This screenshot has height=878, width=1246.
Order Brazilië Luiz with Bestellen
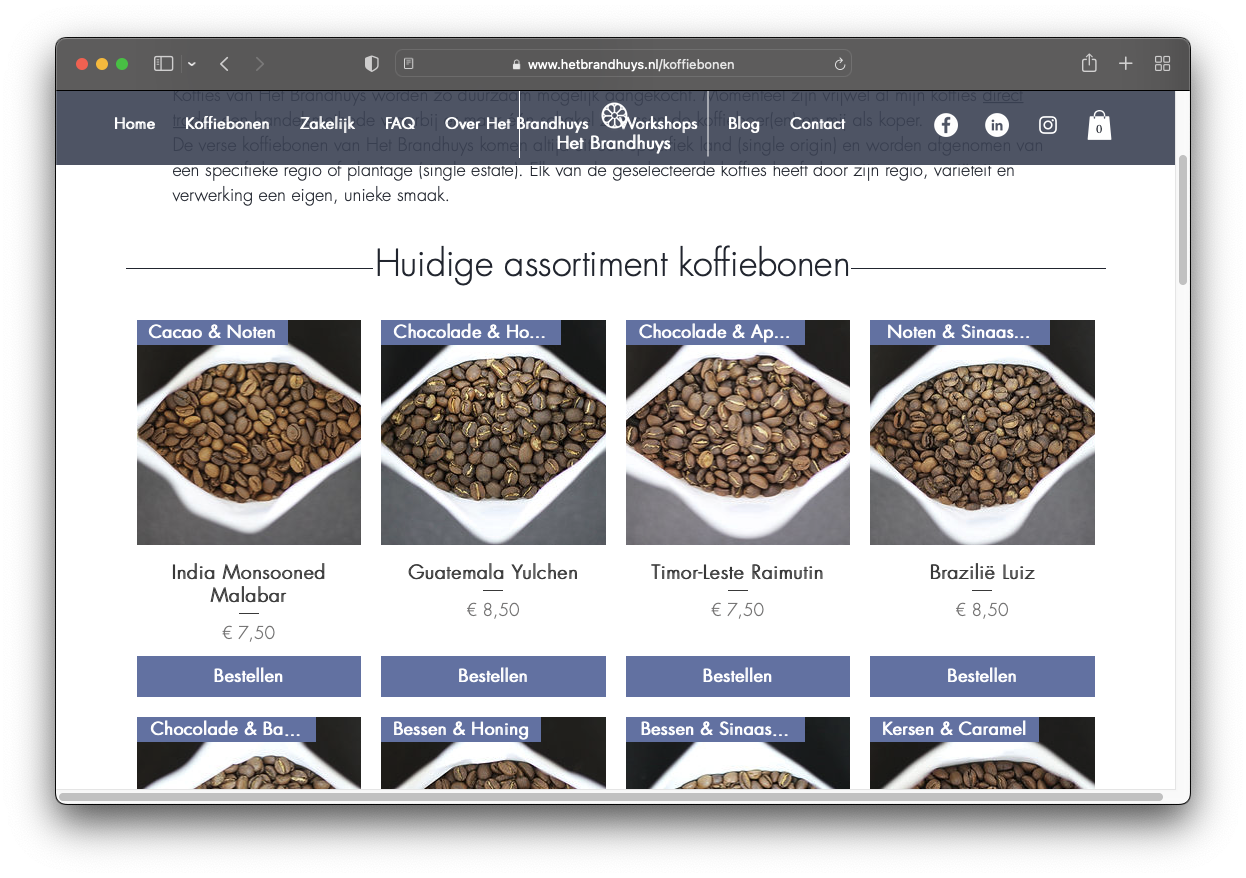click(982, 676)
